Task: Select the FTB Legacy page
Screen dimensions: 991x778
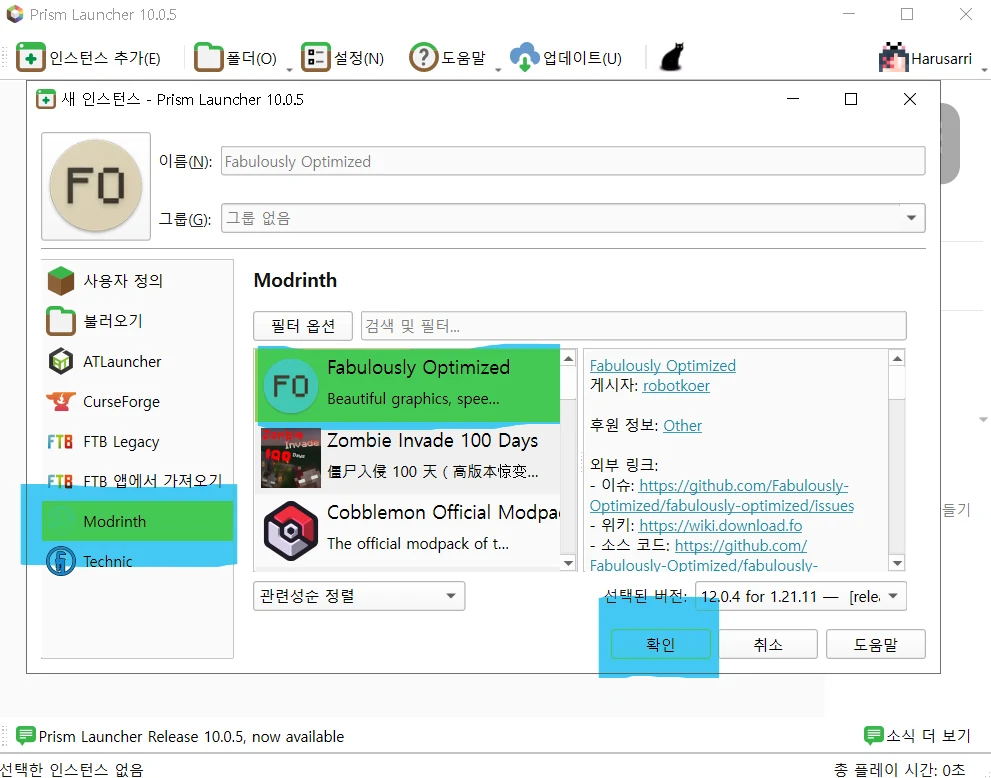Action: coord(137,441)
